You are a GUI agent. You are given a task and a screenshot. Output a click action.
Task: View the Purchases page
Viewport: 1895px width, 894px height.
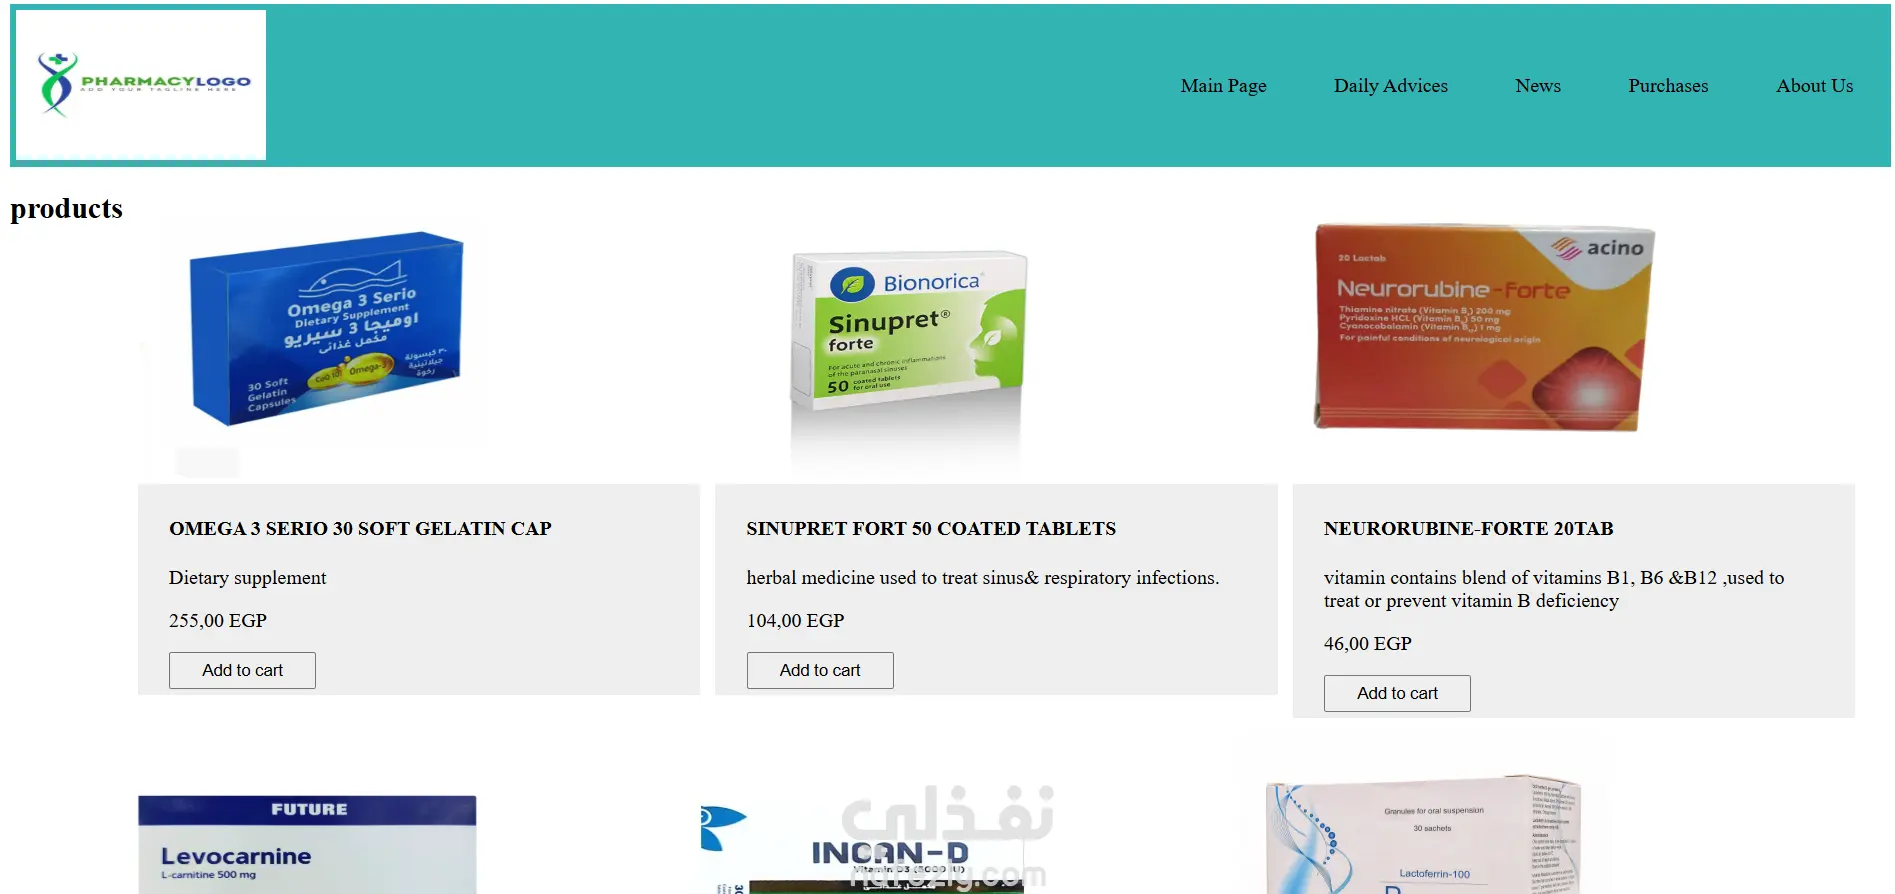[1668, 86]
